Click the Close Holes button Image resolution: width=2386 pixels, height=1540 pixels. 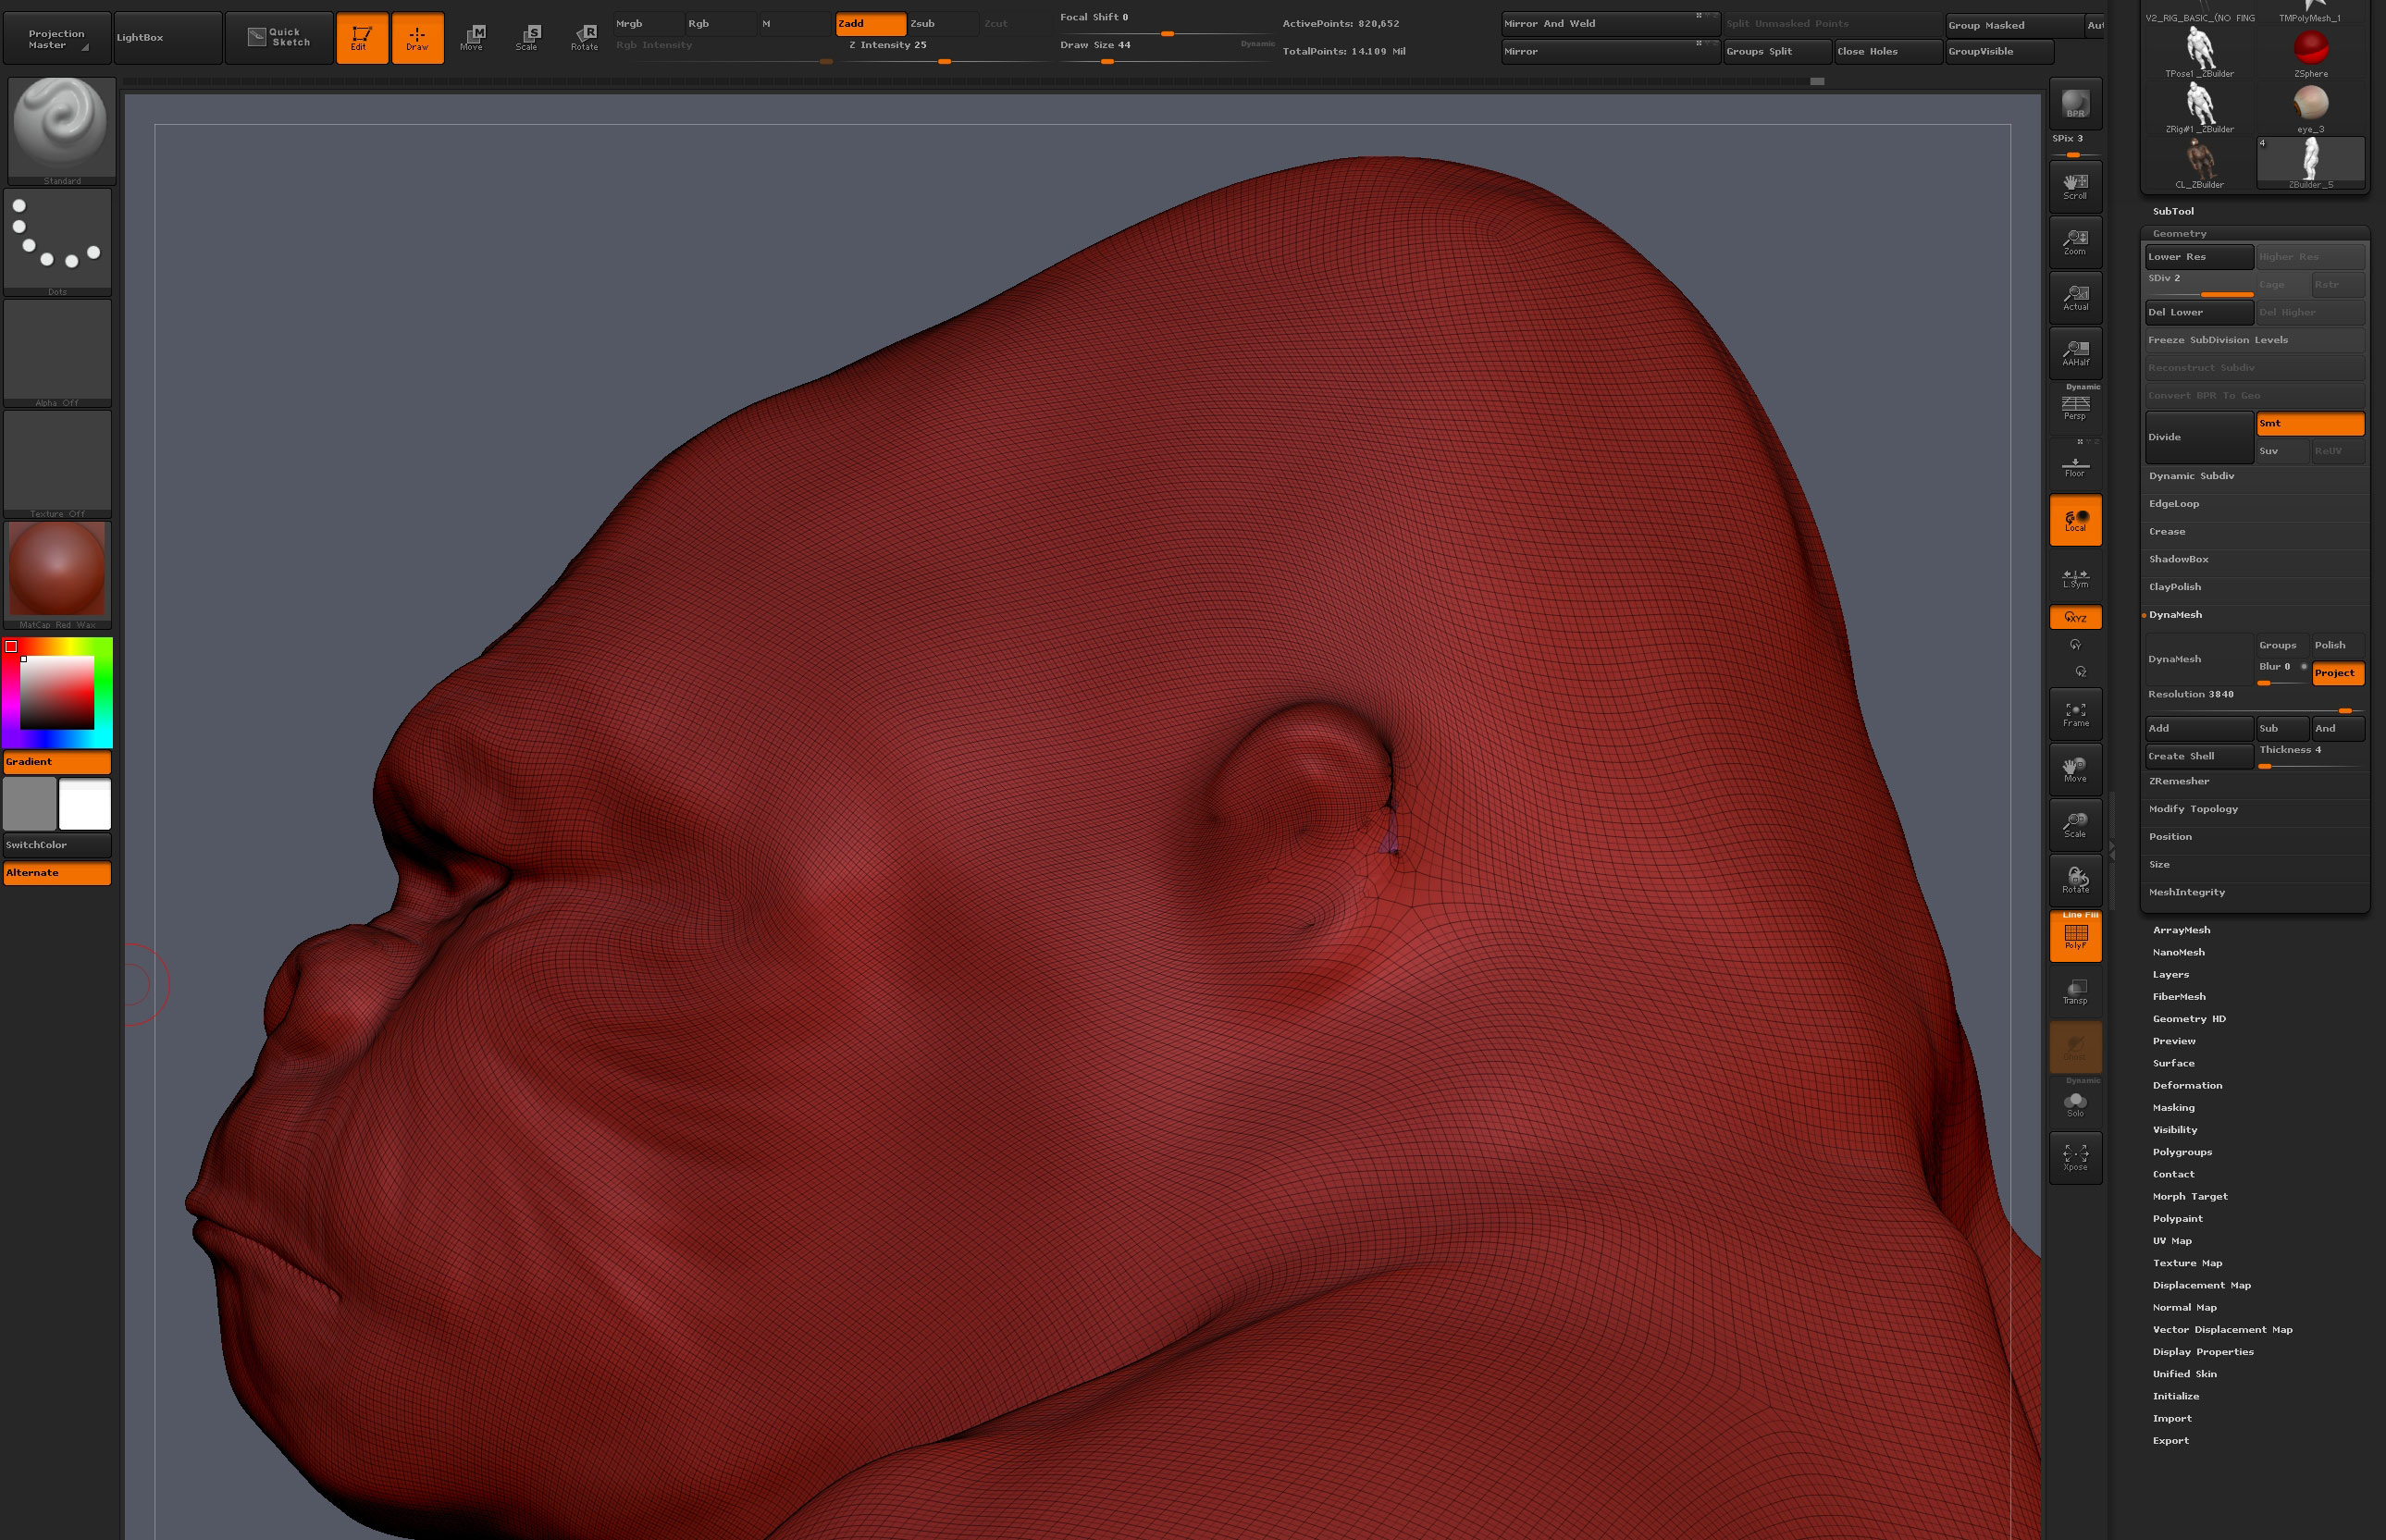tap(1887, 52)
